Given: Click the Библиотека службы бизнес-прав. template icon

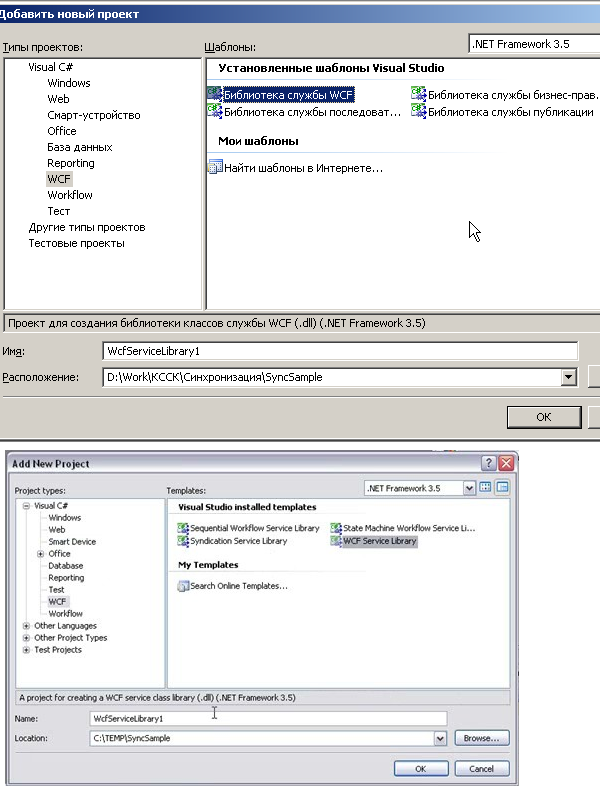Looking at the screenshot, I should tap(419, 94).
